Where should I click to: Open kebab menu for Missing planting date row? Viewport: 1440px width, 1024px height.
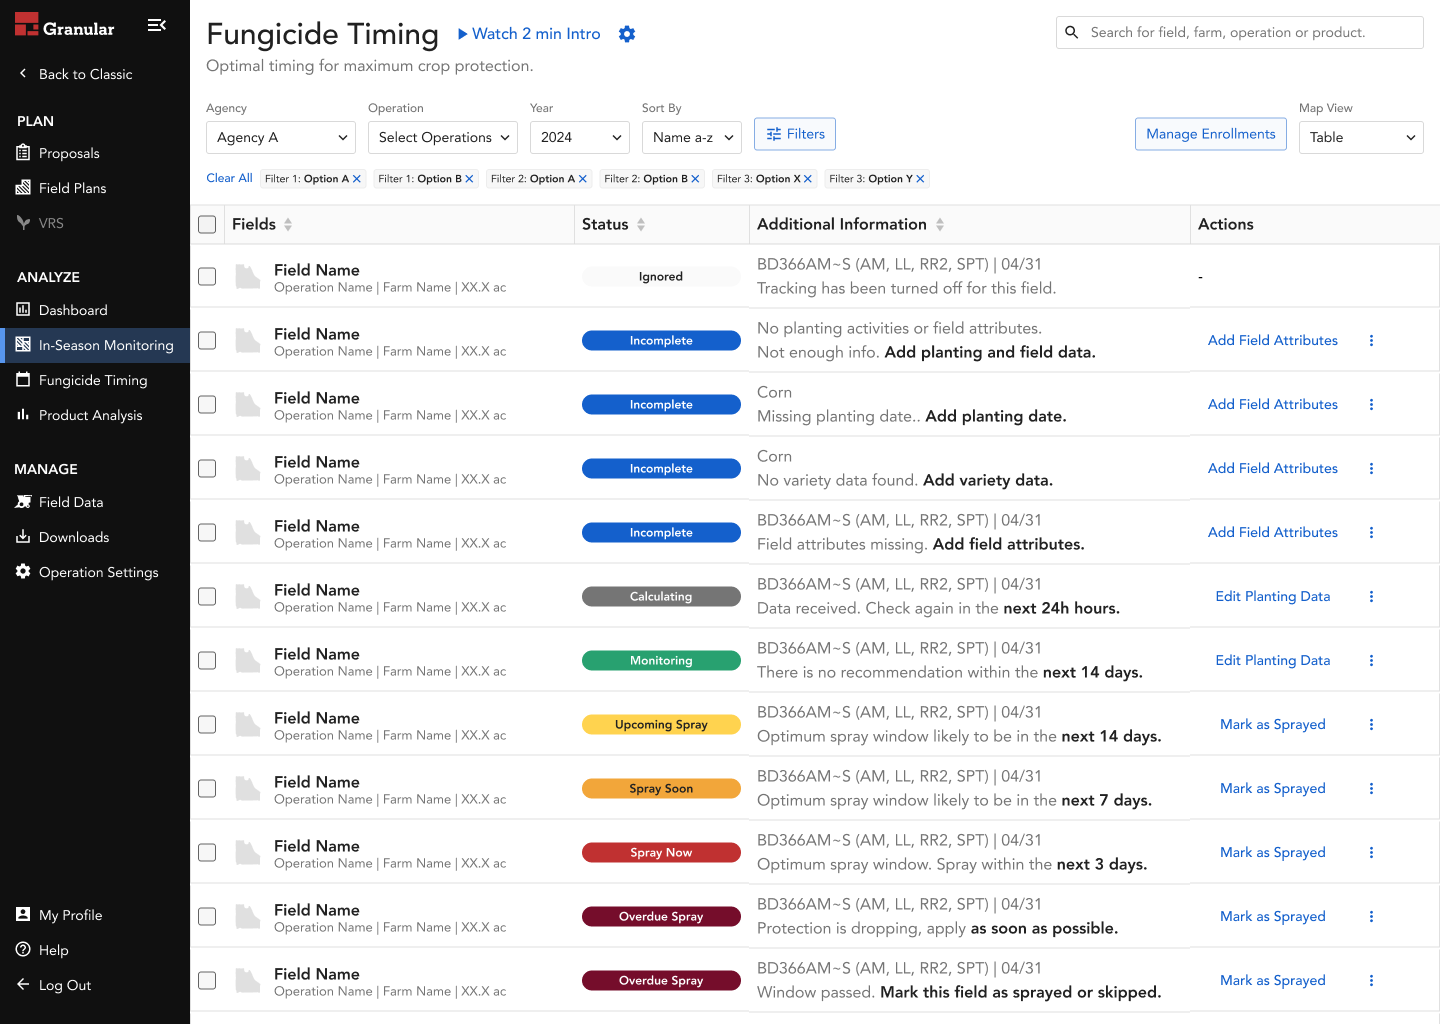pyautogui.click(x=1371, y=405)
